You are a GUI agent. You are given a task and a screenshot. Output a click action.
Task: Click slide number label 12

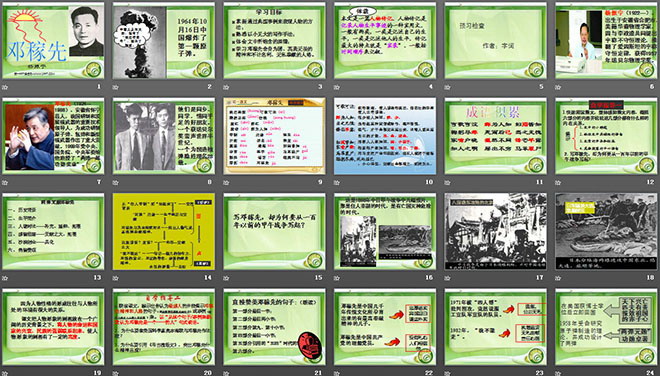coord(650,182)
